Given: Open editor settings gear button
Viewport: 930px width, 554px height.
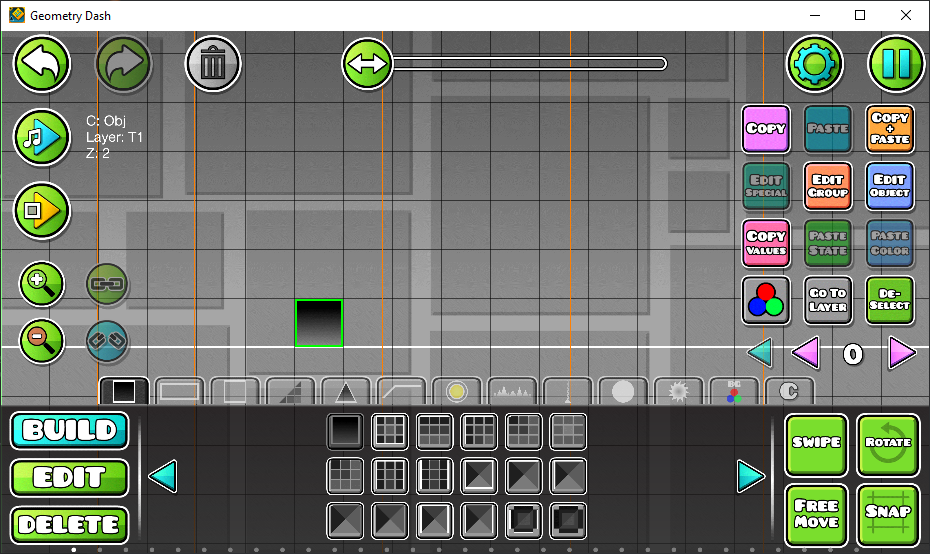Looking at the screenshot, I should pyautogui.click(x=814, y=63).
